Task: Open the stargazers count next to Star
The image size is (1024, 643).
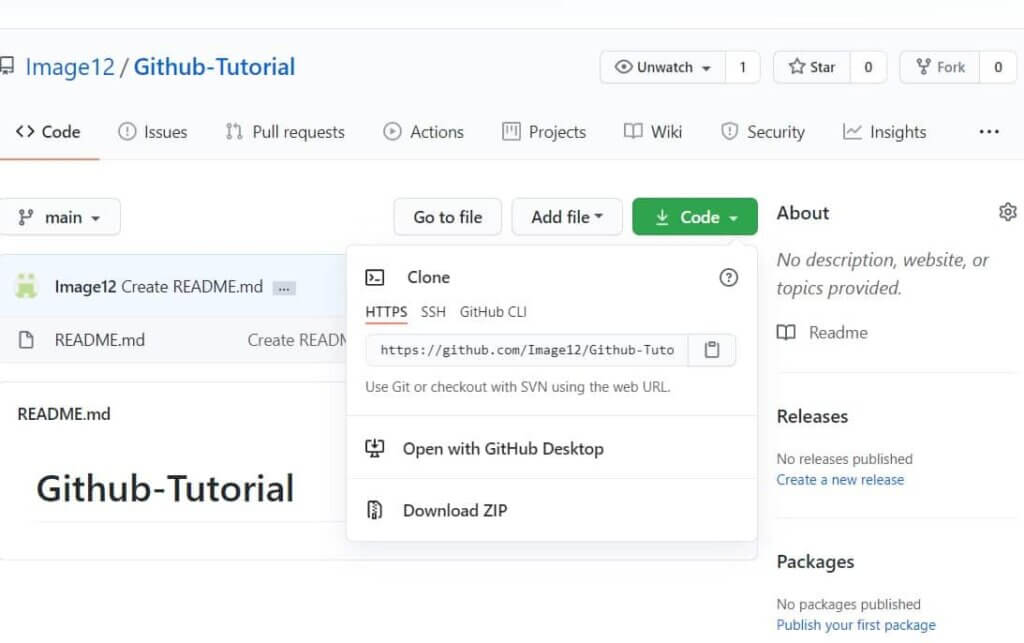Action: point(868,67)
